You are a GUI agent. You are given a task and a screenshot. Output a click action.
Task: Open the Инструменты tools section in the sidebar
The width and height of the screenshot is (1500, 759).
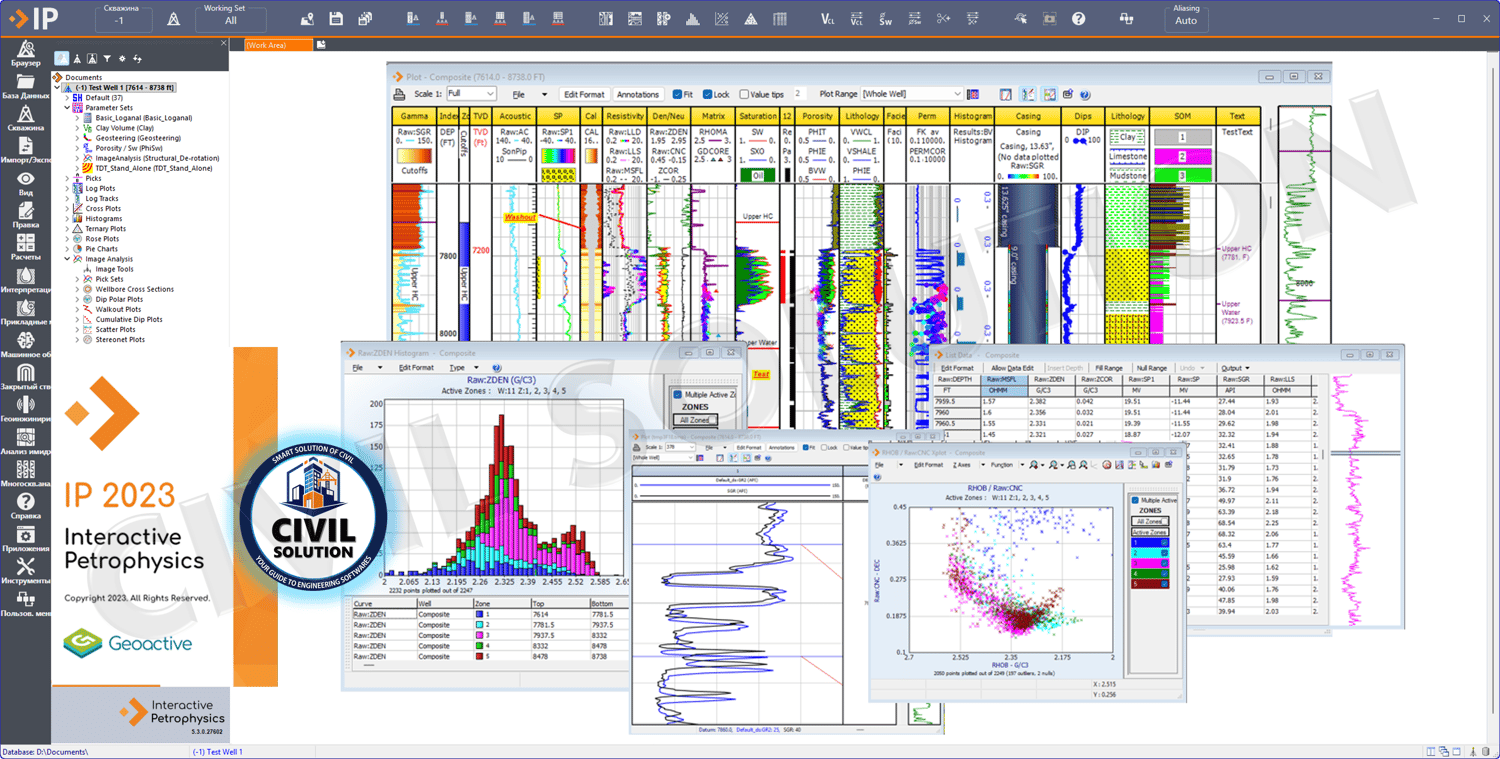point(26,571)
